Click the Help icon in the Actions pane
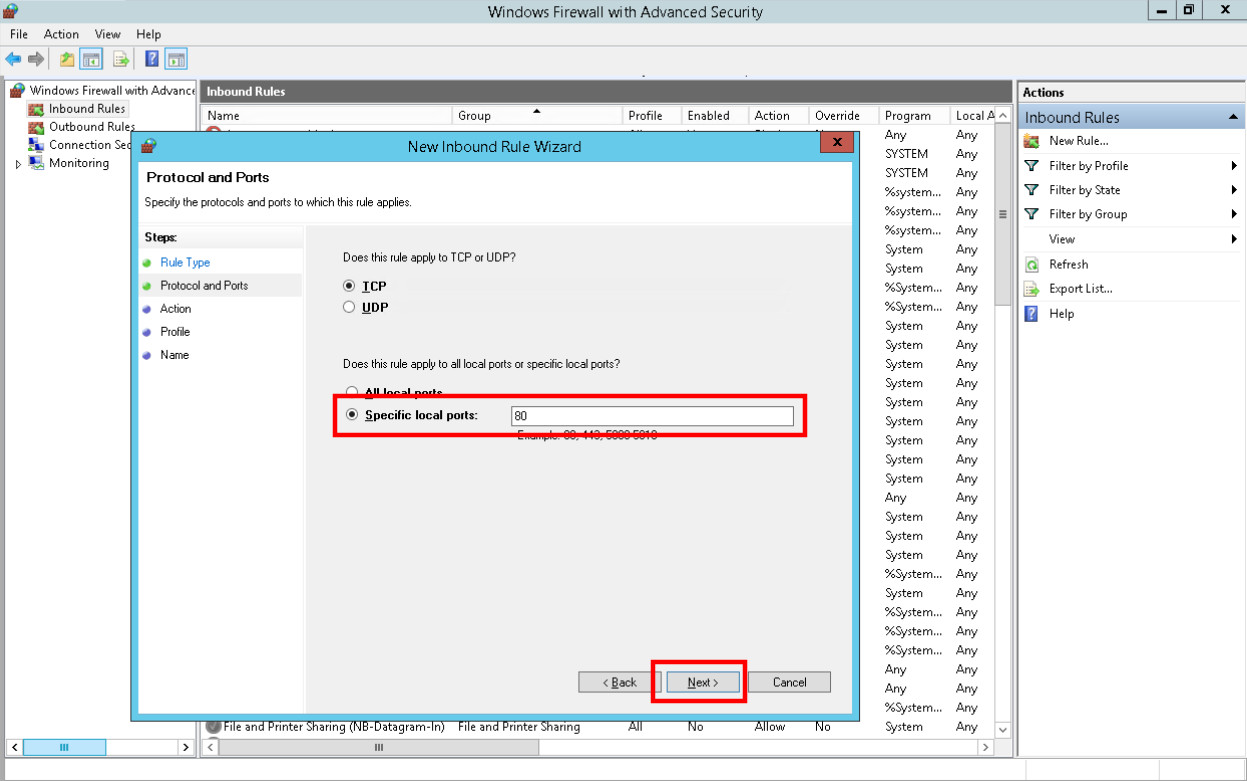The image size is (1247, 781). 1032,314
